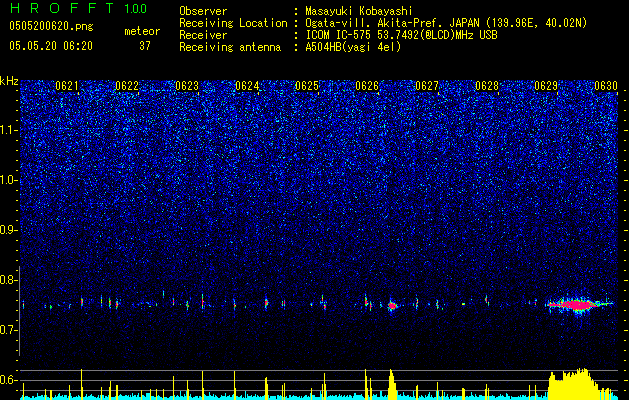Click the kHz axis unit label
The height and width of the screenshot is (400, 629).
pyautogui.click(x=9, y=81)
